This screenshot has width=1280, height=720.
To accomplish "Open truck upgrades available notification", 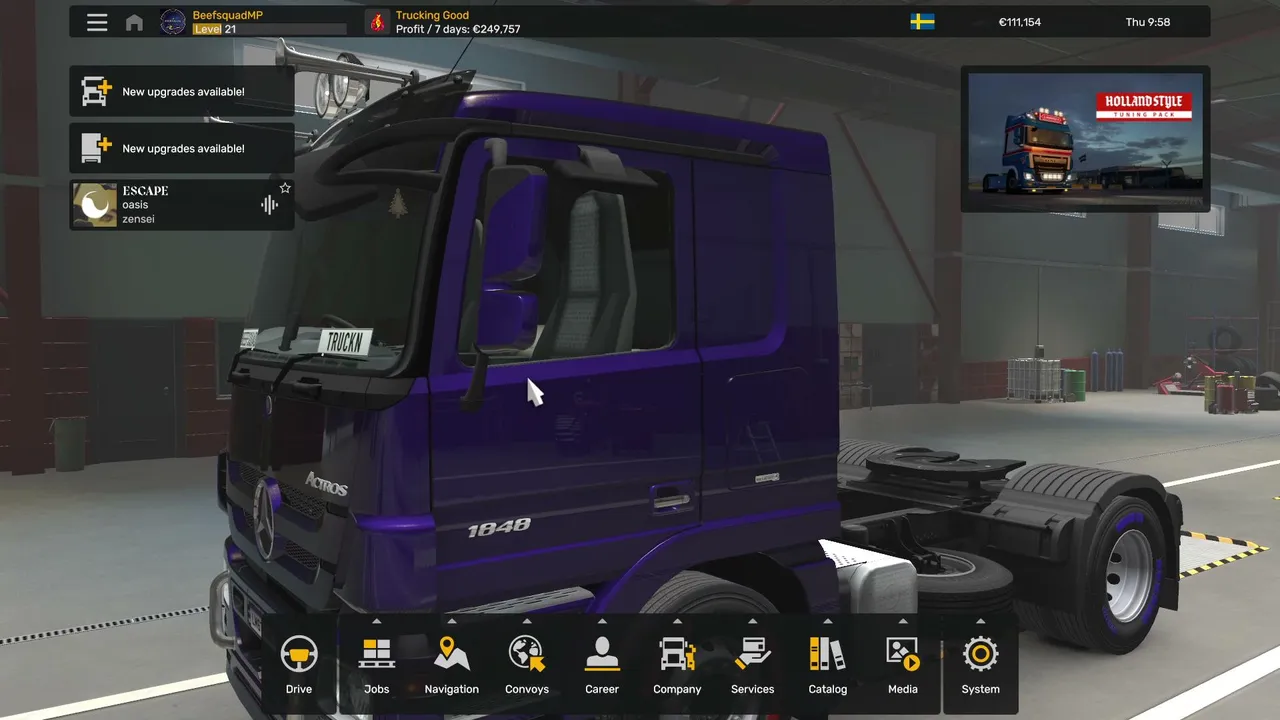I will (182, 91).
